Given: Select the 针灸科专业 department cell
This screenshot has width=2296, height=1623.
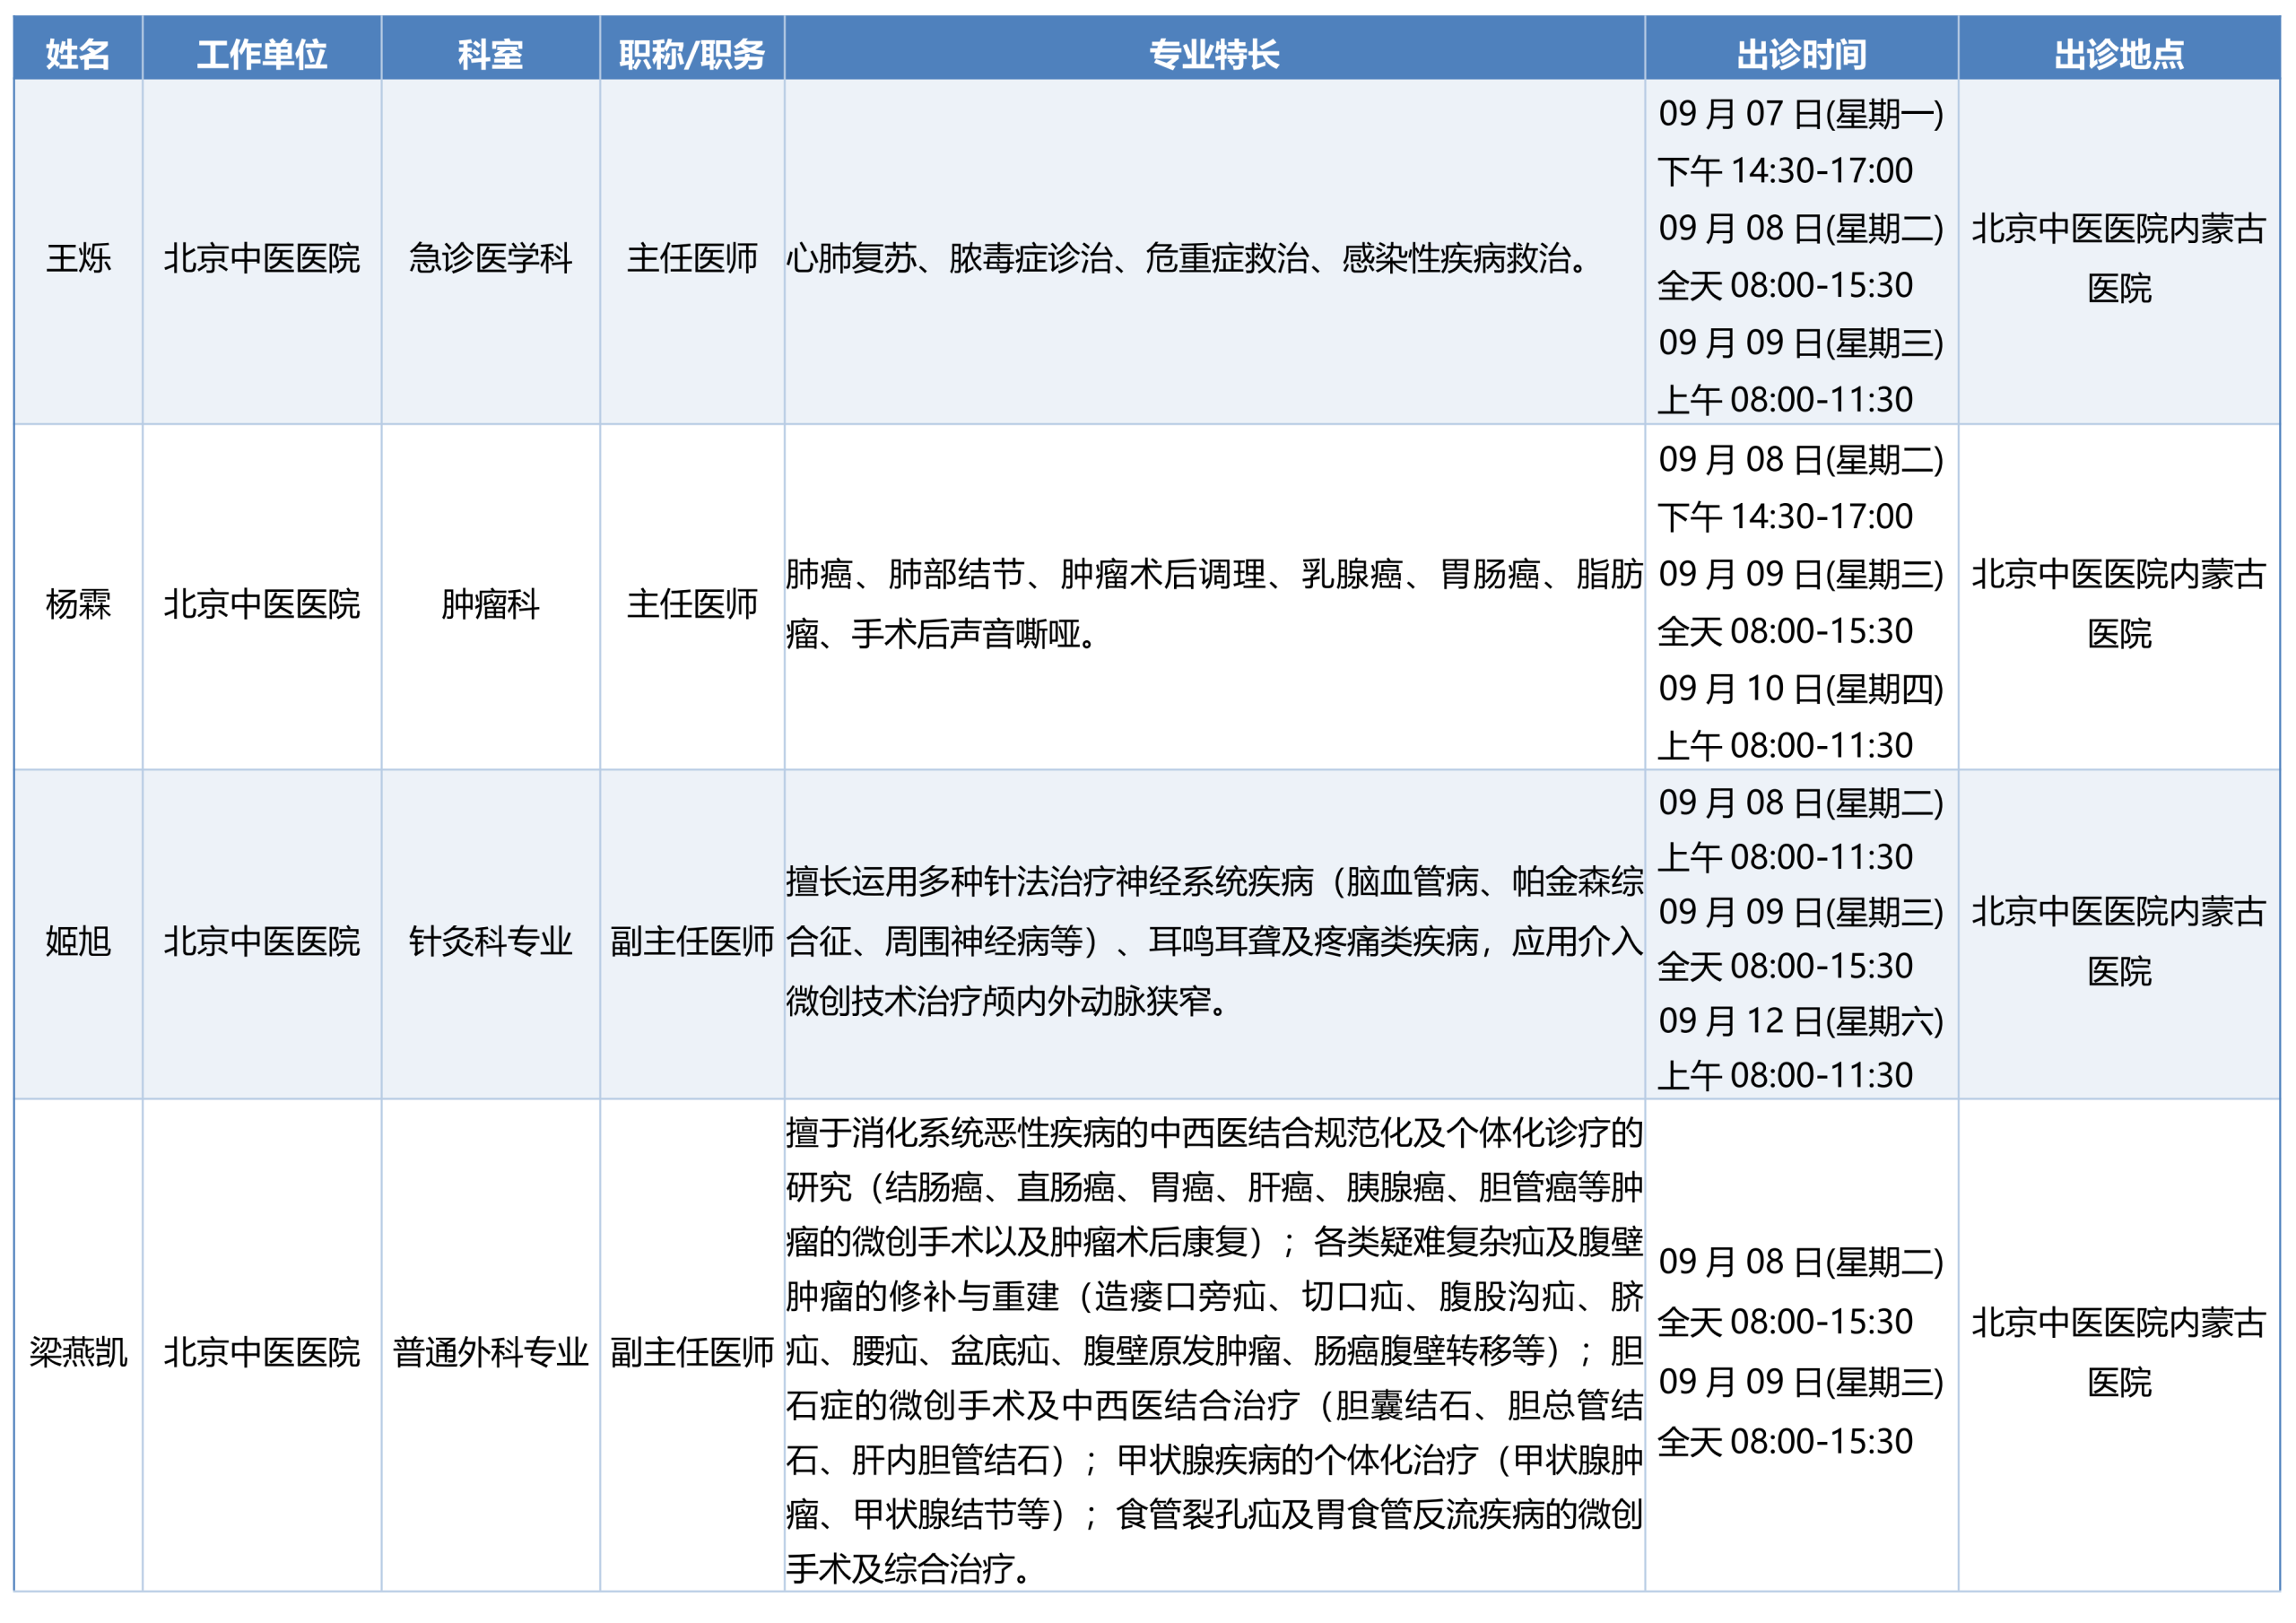Looking at the screenshot, I should [490, 940].
